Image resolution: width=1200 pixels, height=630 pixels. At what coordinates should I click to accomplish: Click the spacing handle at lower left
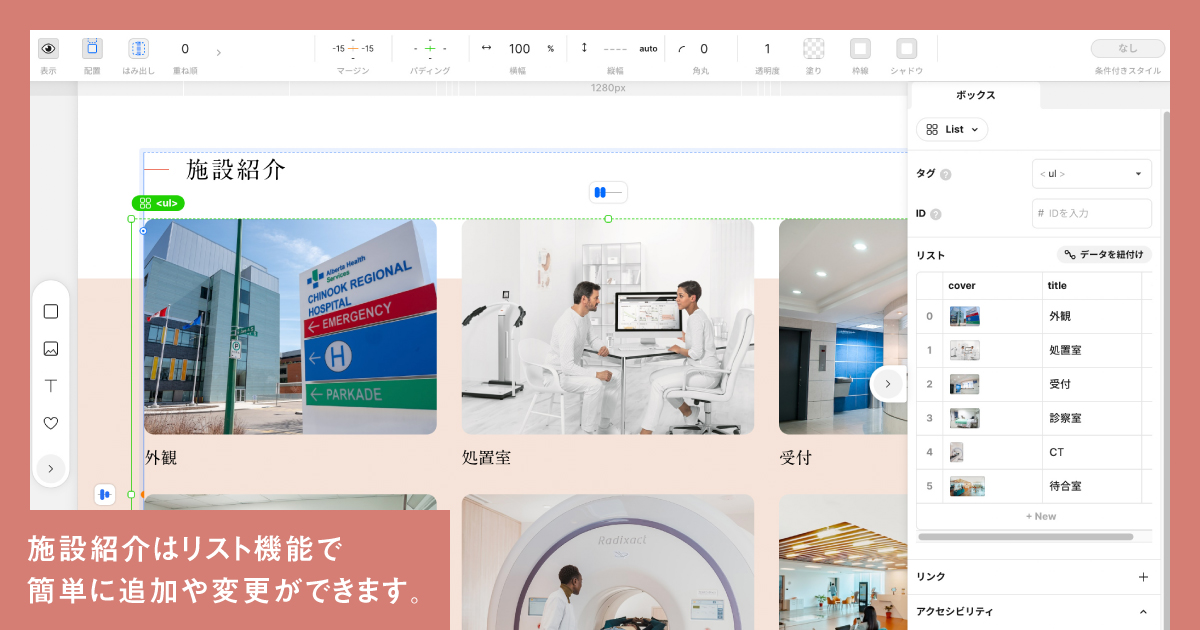[x=105, y=494]
